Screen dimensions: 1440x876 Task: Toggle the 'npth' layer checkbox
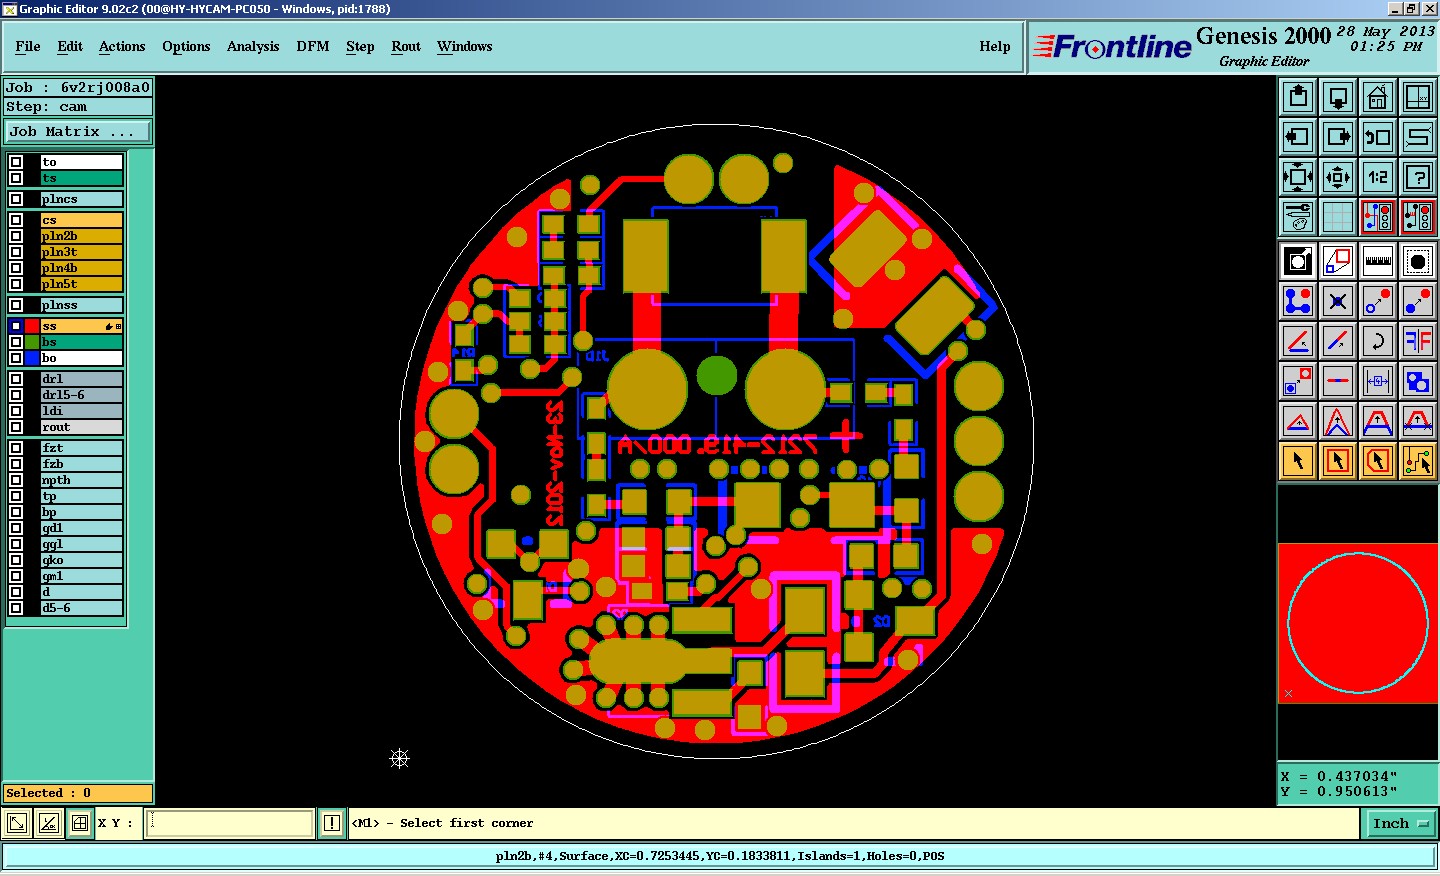tap(16, 480)
